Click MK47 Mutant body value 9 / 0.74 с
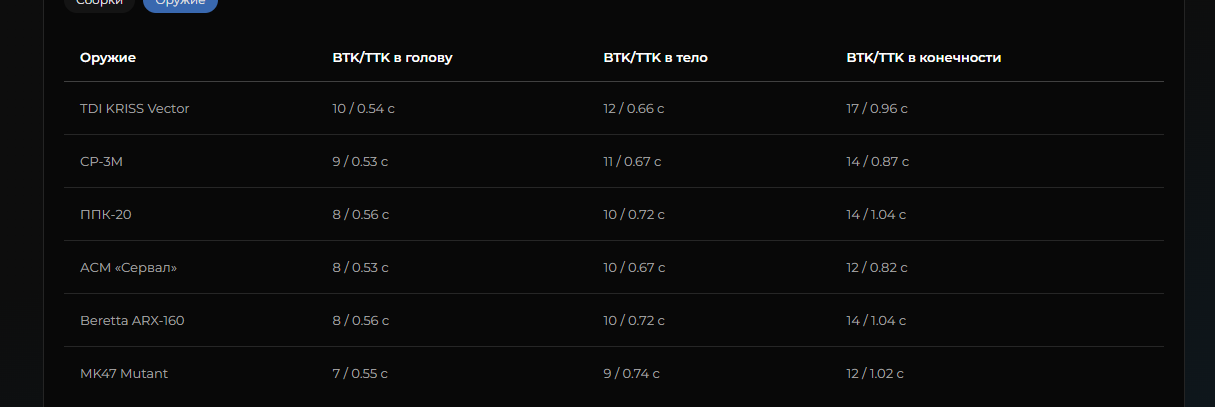The width and height of the screenshot is (1215, 407). (x=631, y=373)
